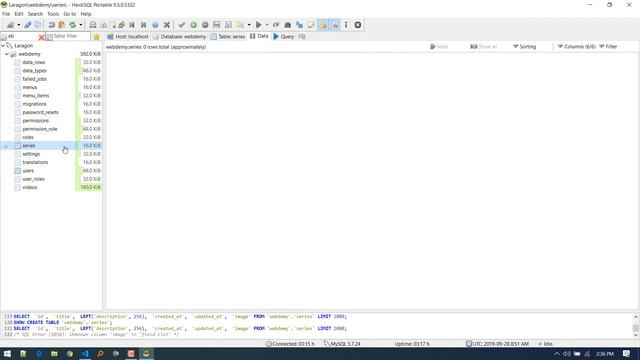The image size is (640, 360).
Task: Click the blue help circle icon
Action: point(155,25)
